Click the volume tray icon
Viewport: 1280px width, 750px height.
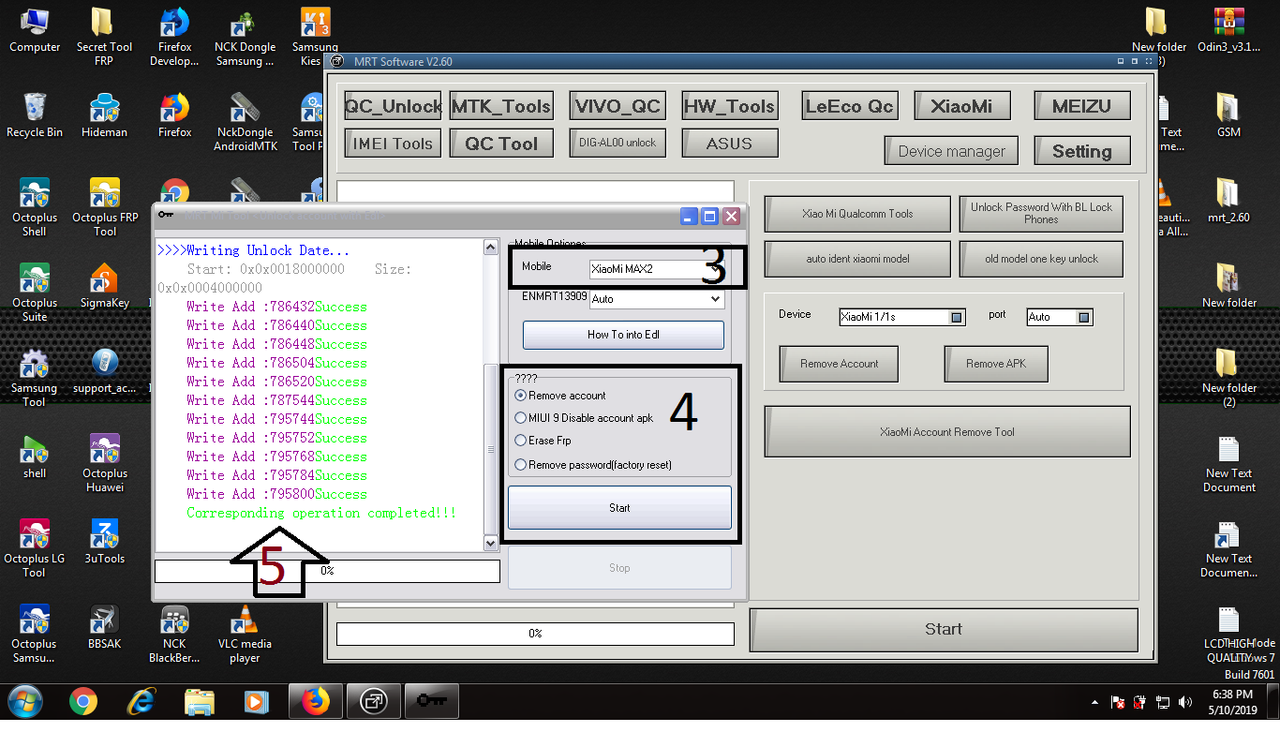1185,703
